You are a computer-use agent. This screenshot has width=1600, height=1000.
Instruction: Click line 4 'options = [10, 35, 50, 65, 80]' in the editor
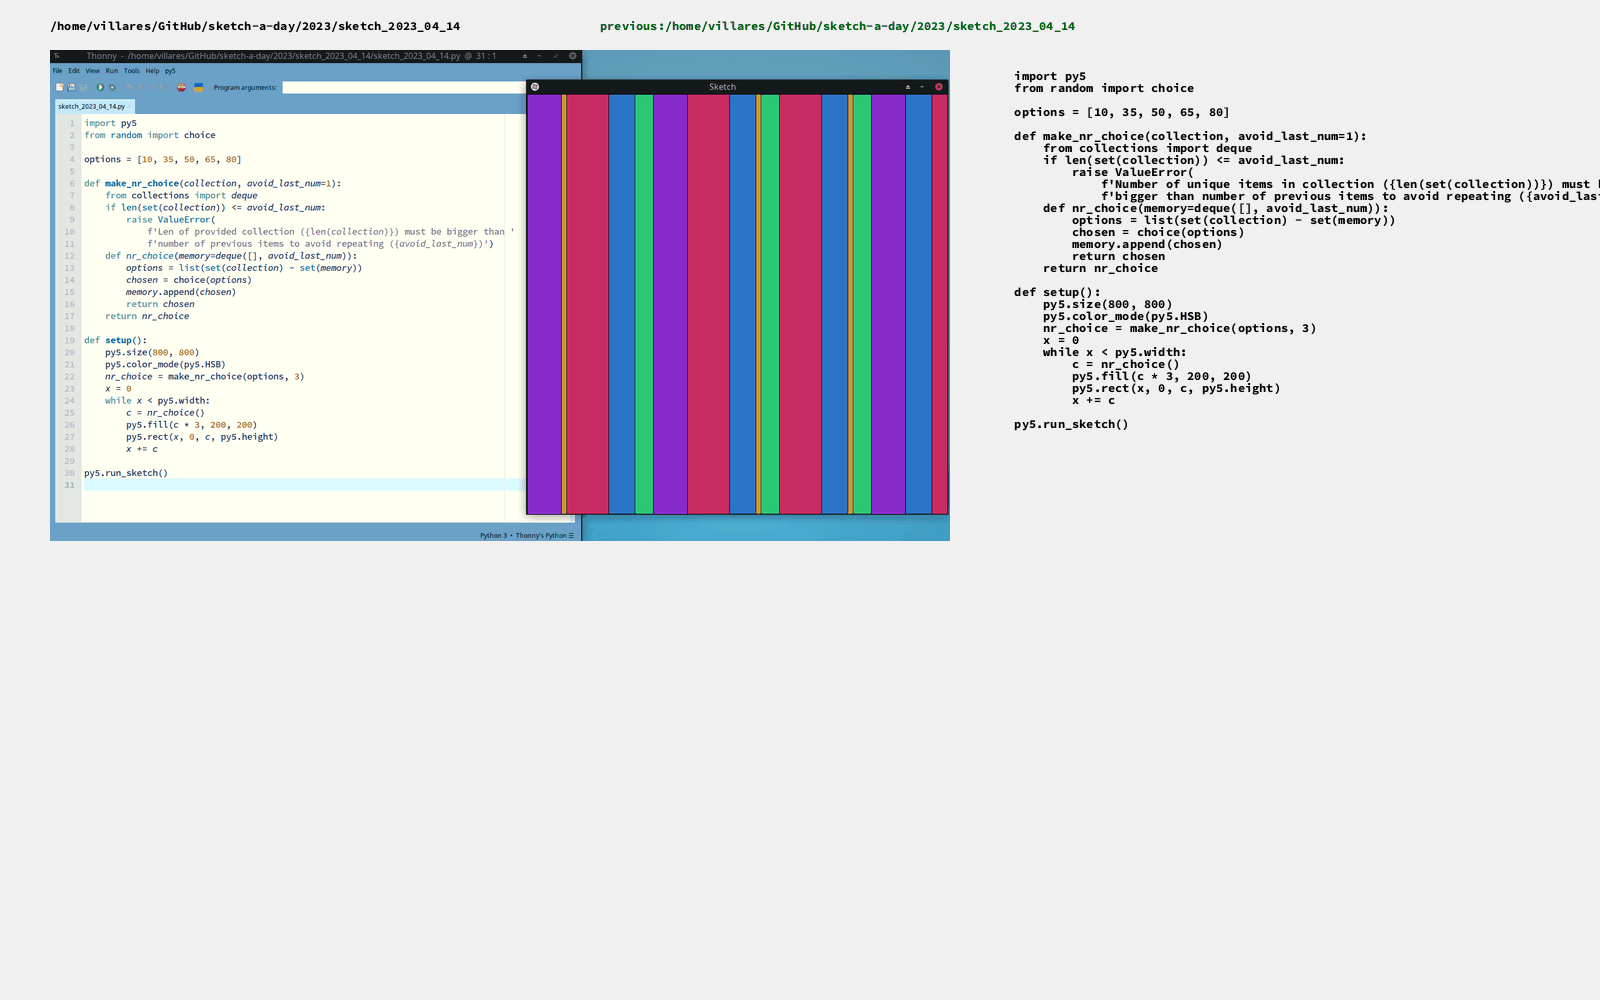click(x=163, y=159)
